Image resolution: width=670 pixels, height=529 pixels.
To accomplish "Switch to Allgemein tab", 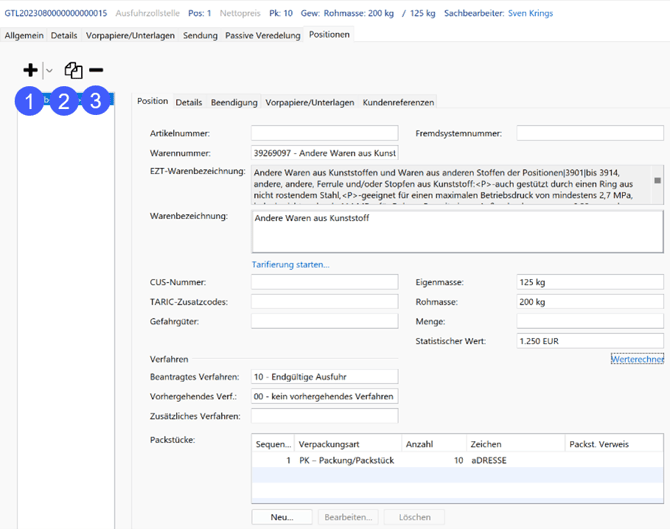I will (x=24, y=35).
